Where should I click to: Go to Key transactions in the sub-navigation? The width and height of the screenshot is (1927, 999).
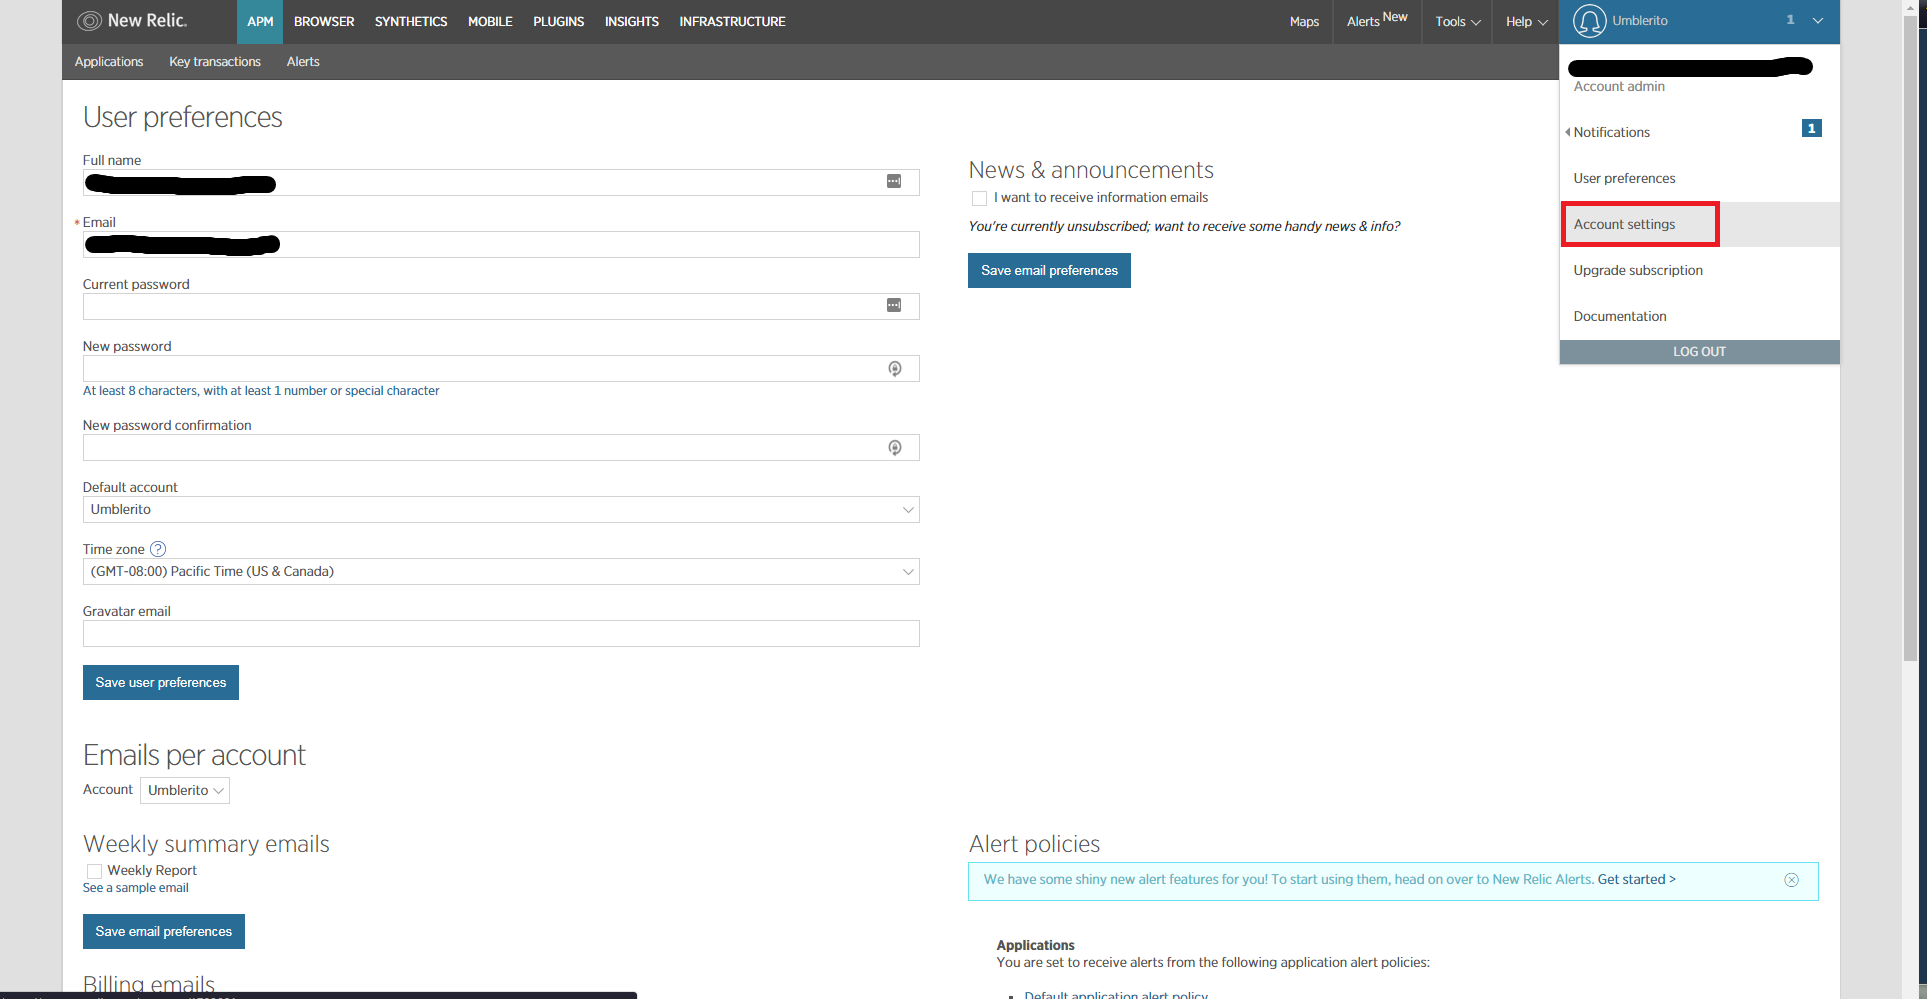tap(215, 62)
